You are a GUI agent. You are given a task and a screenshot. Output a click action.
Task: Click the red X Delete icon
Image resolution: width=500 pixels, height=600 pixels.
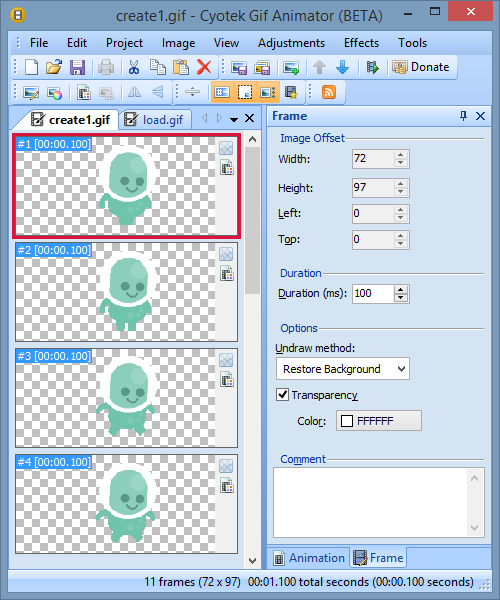click(204, 67)
